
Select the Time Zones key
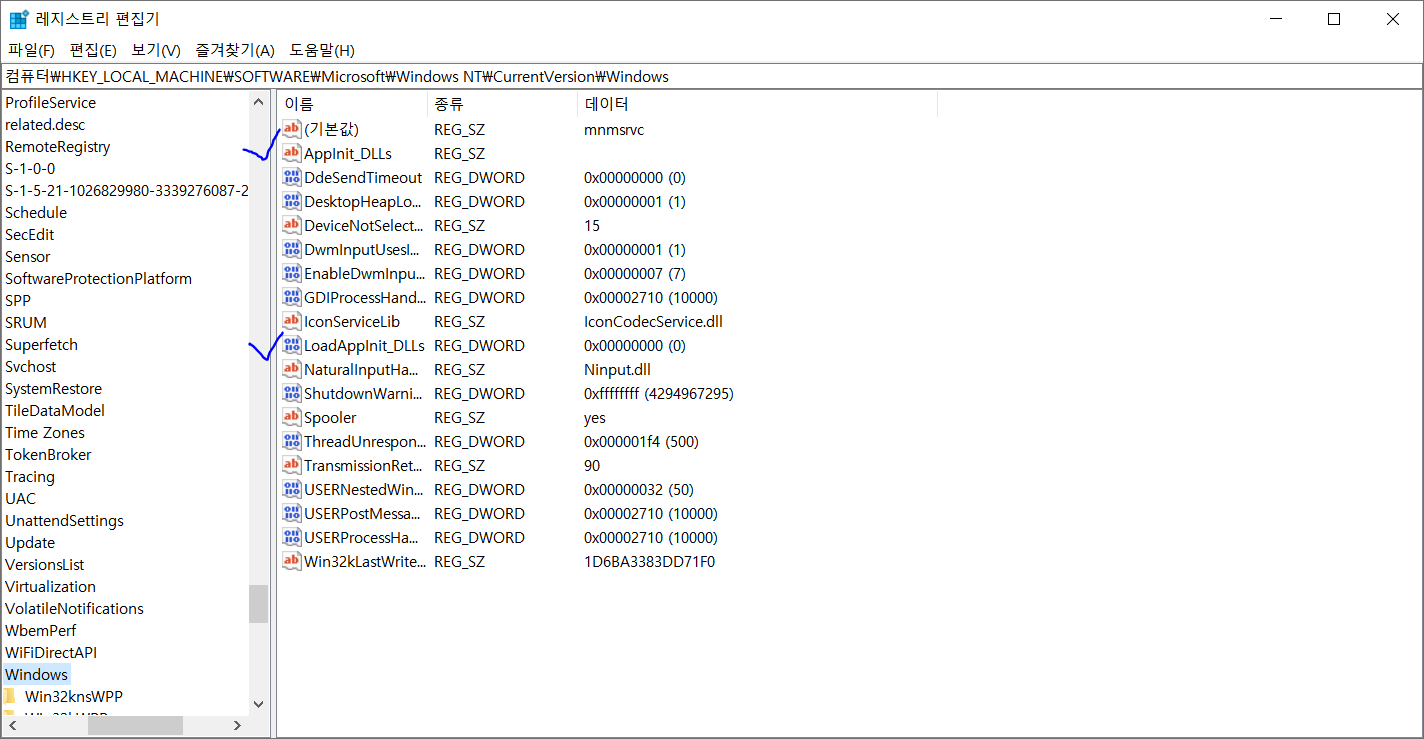point(45,432)
